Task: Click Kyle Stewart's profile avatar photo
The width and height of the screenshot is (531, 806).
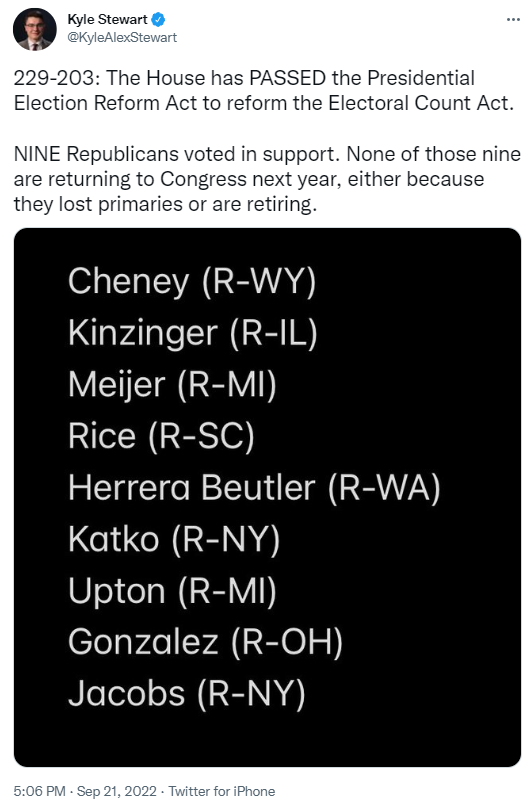Action: click(x=34, y=29)
